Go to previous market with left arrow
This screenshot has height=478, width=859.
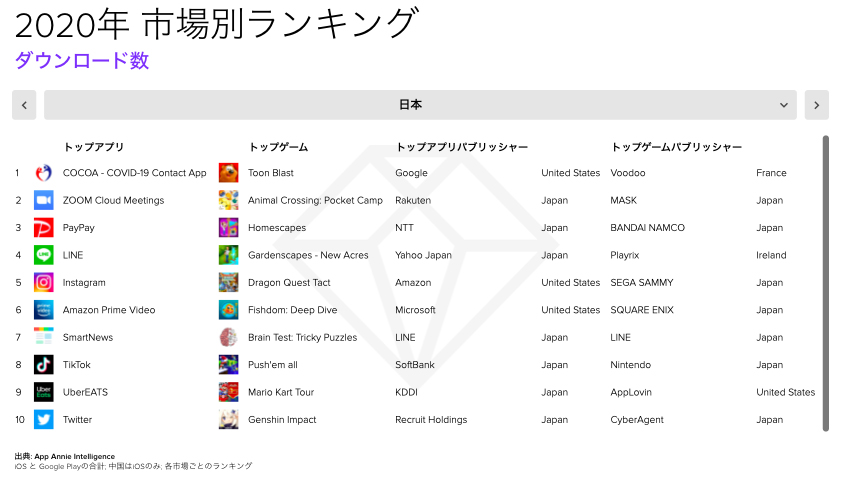point(24,105)
